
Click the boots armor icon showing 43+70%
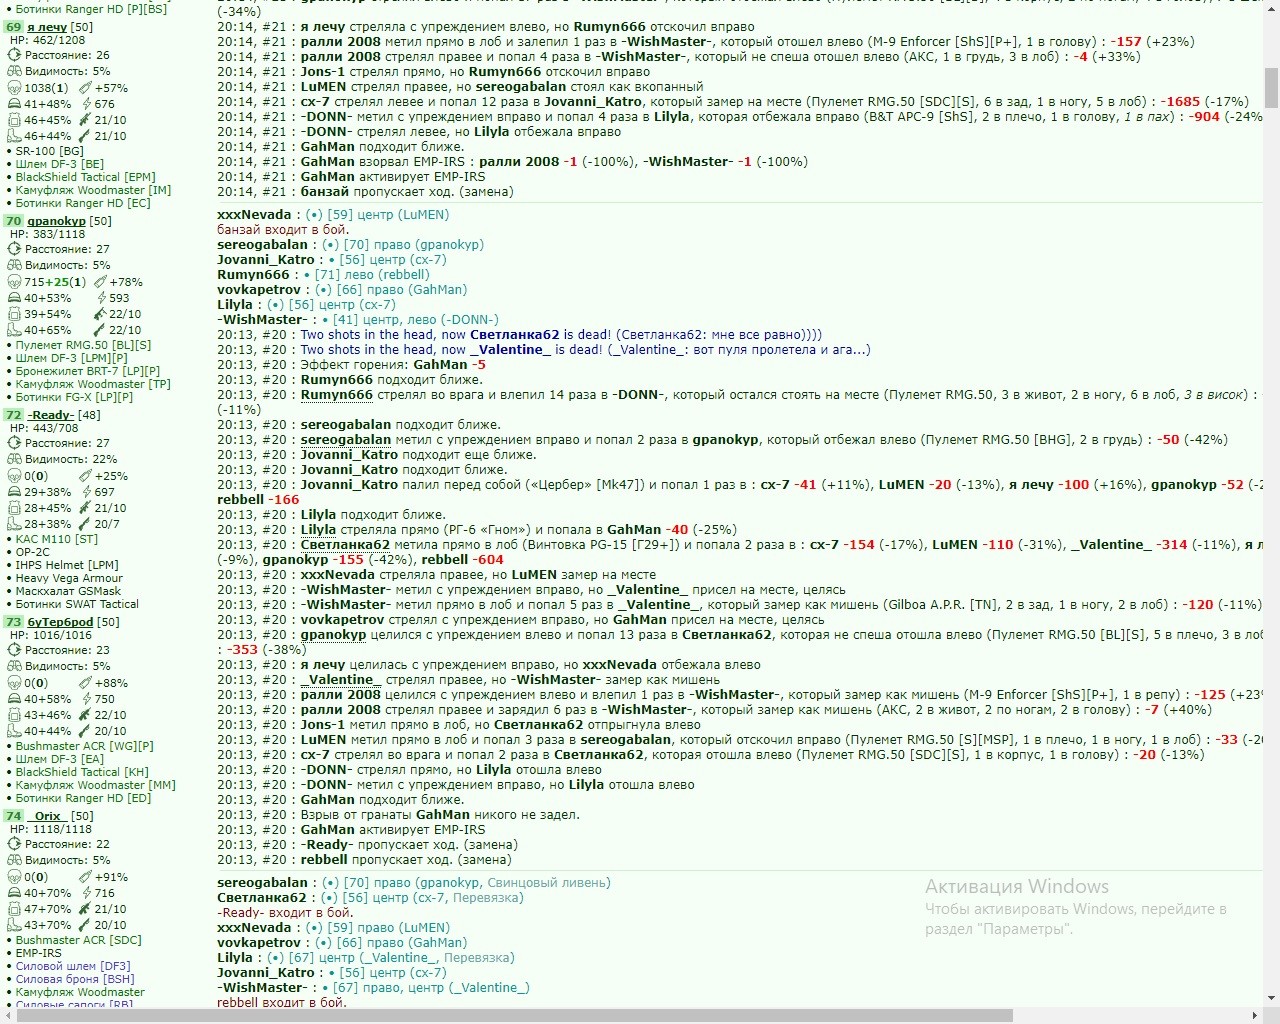click(14, 925)
